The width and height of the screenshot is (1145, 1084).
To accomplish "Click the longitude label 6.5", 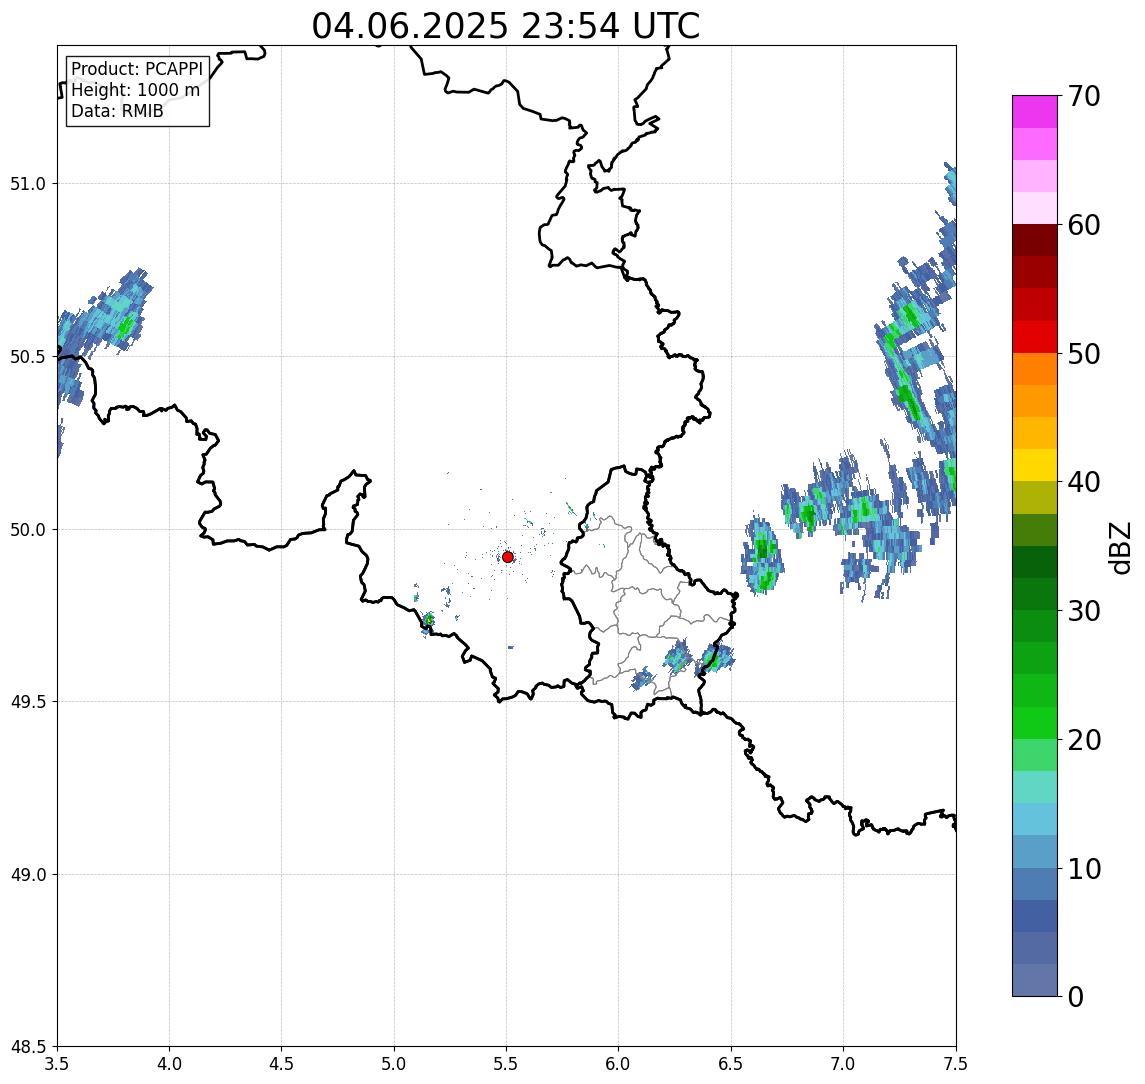I will click(x=732, y=1064).
